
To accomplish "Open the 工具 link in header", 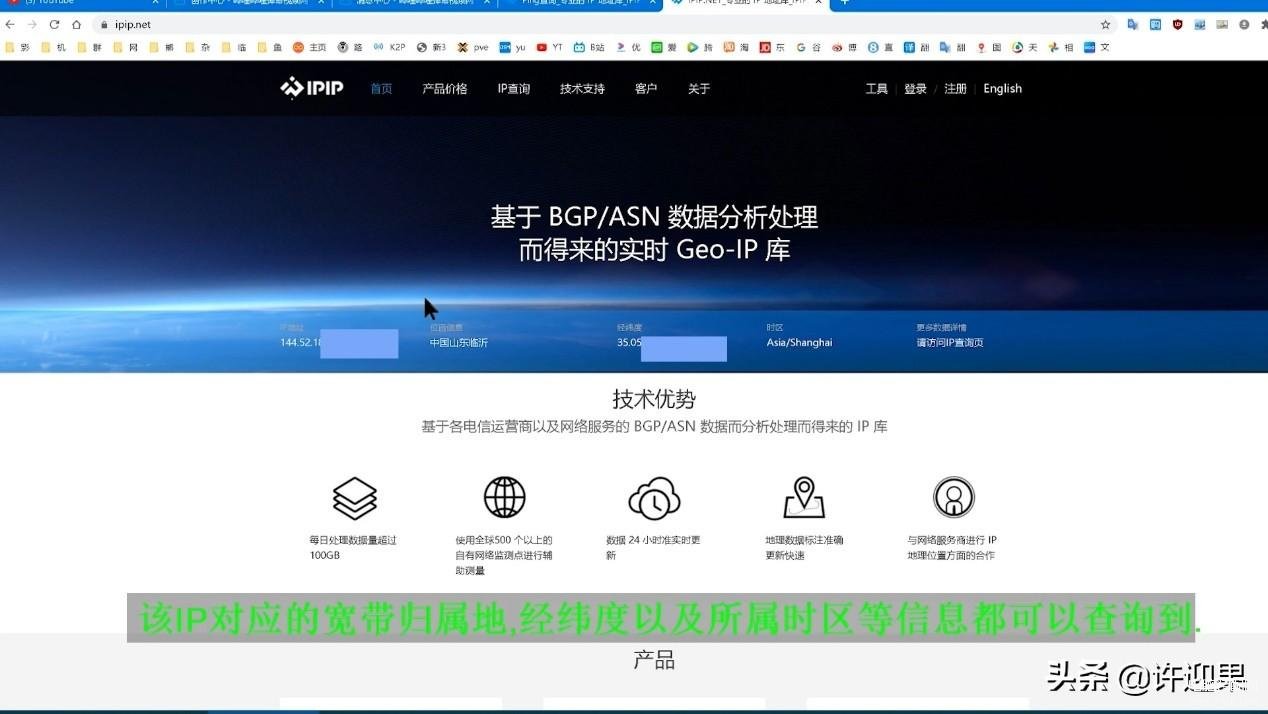I will coord(877,89).
